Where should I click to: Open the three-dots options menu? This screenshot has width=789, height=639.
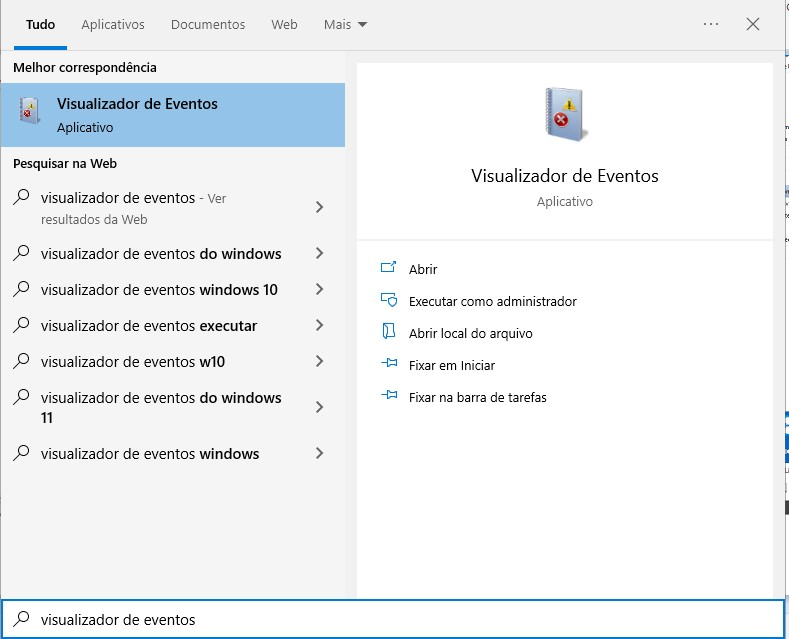point(711,24)
